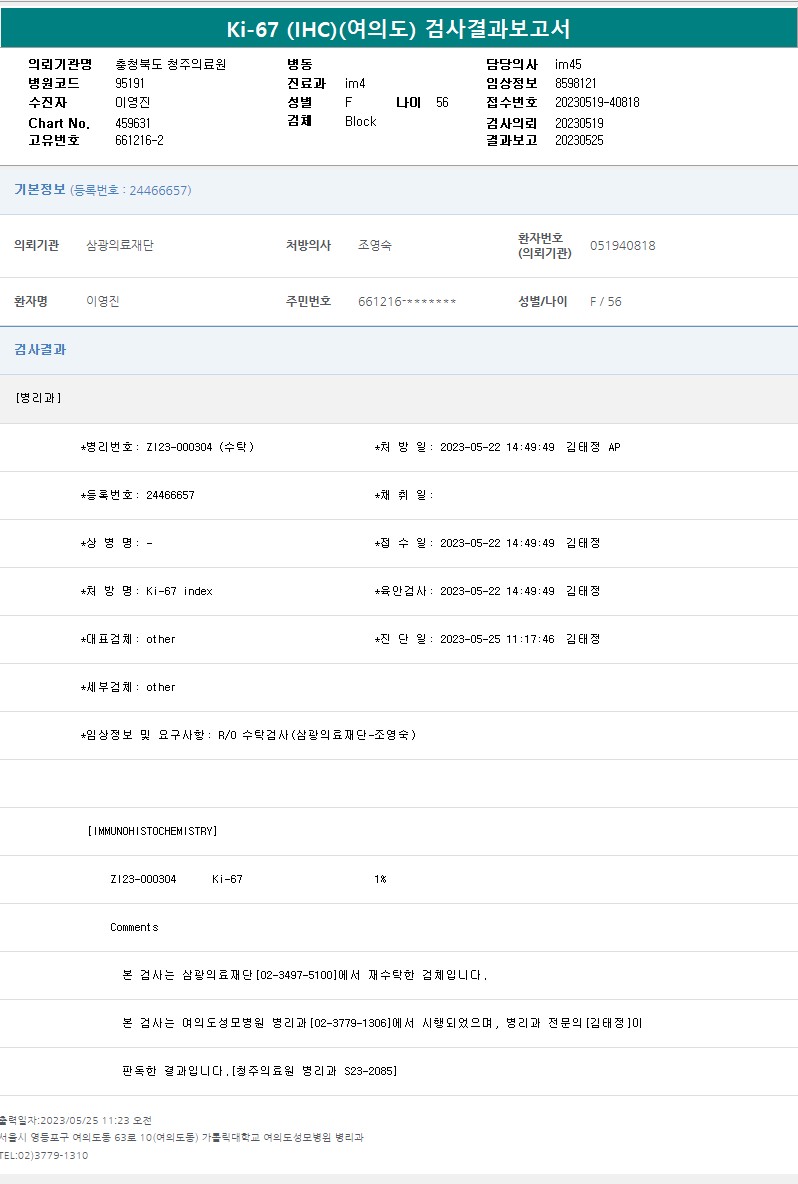This screenshot has width=798, height=1184.
Task: Select the 기본정보 section header
Action: [40, 190]
